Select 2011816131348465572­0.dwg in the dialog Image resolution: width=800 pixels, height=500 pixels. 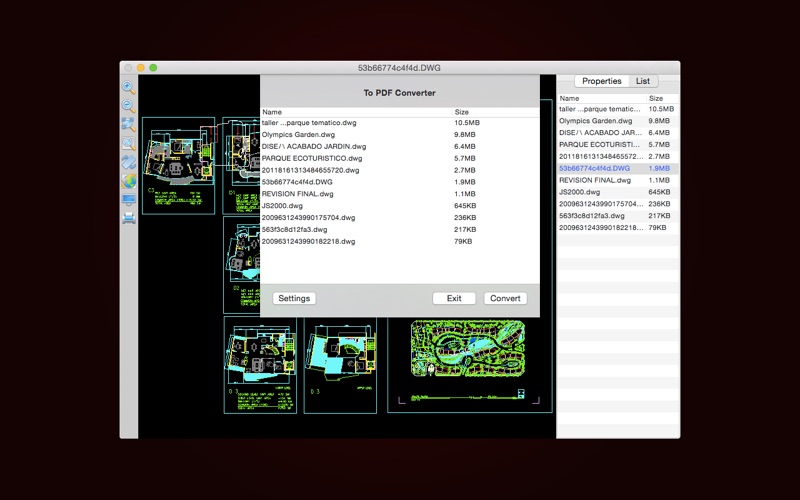(400, 170)
